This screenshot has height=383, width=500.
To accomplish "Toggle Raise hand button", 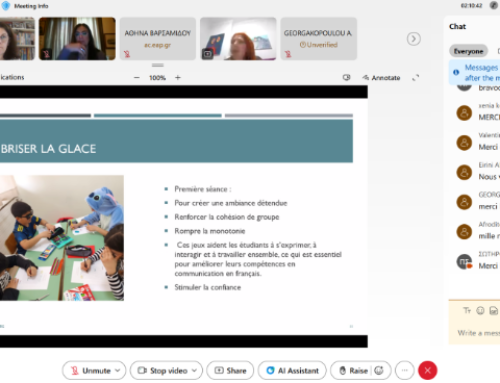I will tap(353, 370).
